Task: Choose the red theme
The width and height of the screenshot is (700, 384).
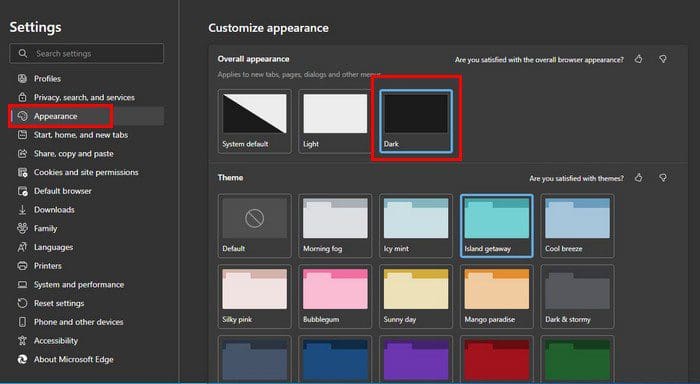Action: [496, 359]
